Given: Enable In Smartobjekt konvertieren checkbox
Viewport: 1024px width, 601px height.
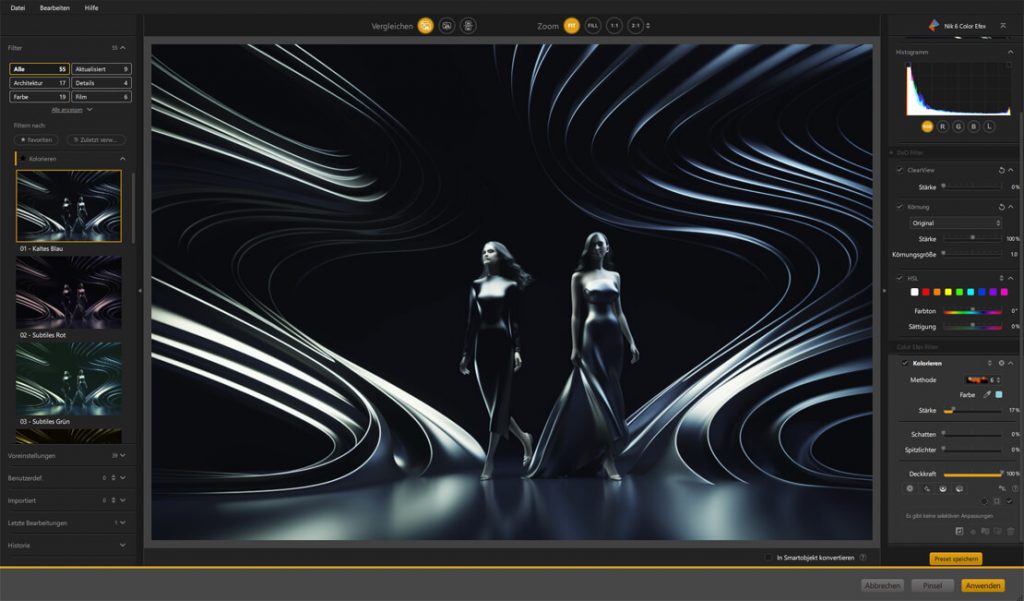Looking at the screenshot, I should [x=768, y=557].
